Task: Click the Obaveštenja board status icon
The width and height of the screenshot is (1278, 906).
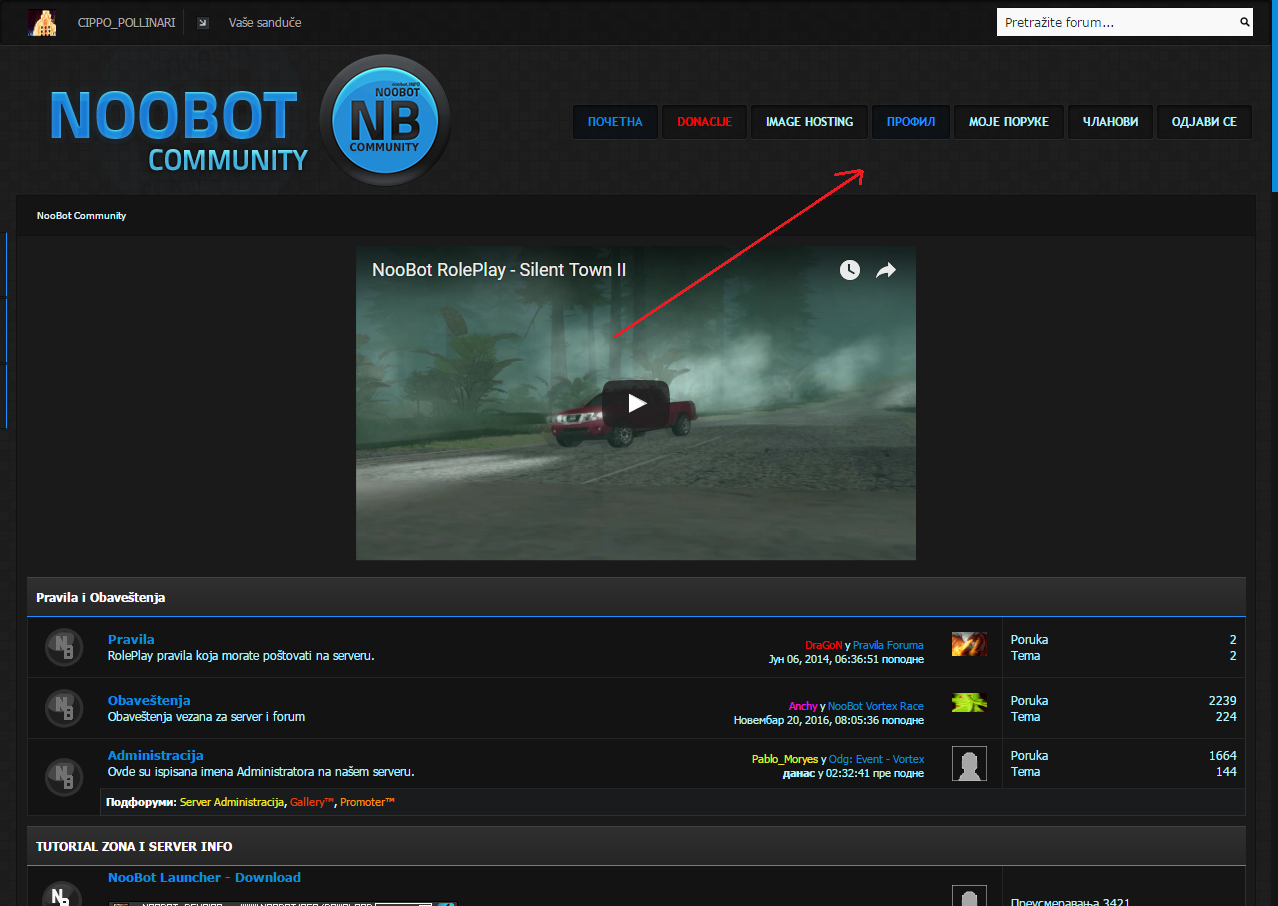Action: pyautogui.click(x=64, y=708)
